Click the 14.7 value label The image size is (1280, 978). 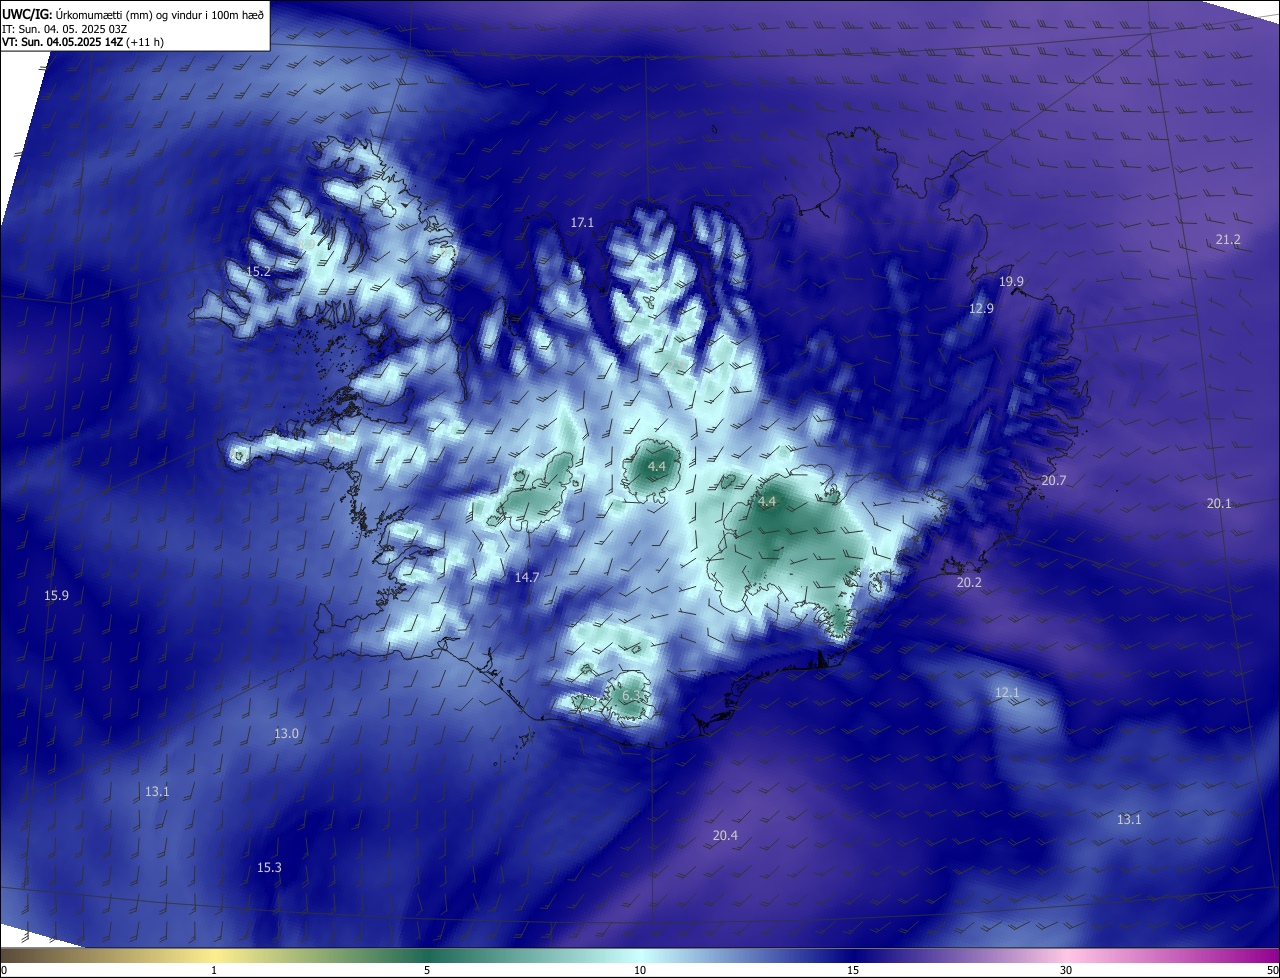pos(527,577)
